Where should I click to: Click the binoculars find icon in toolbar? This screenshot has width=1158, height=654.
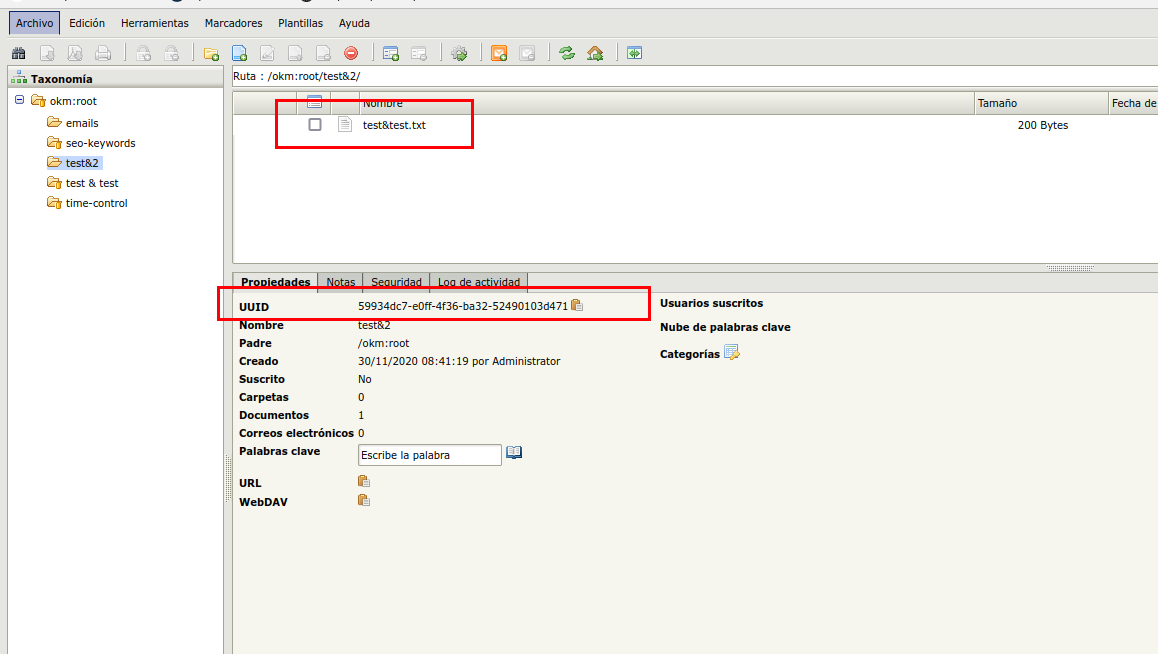pyautogui.click(x=19, y=54)
